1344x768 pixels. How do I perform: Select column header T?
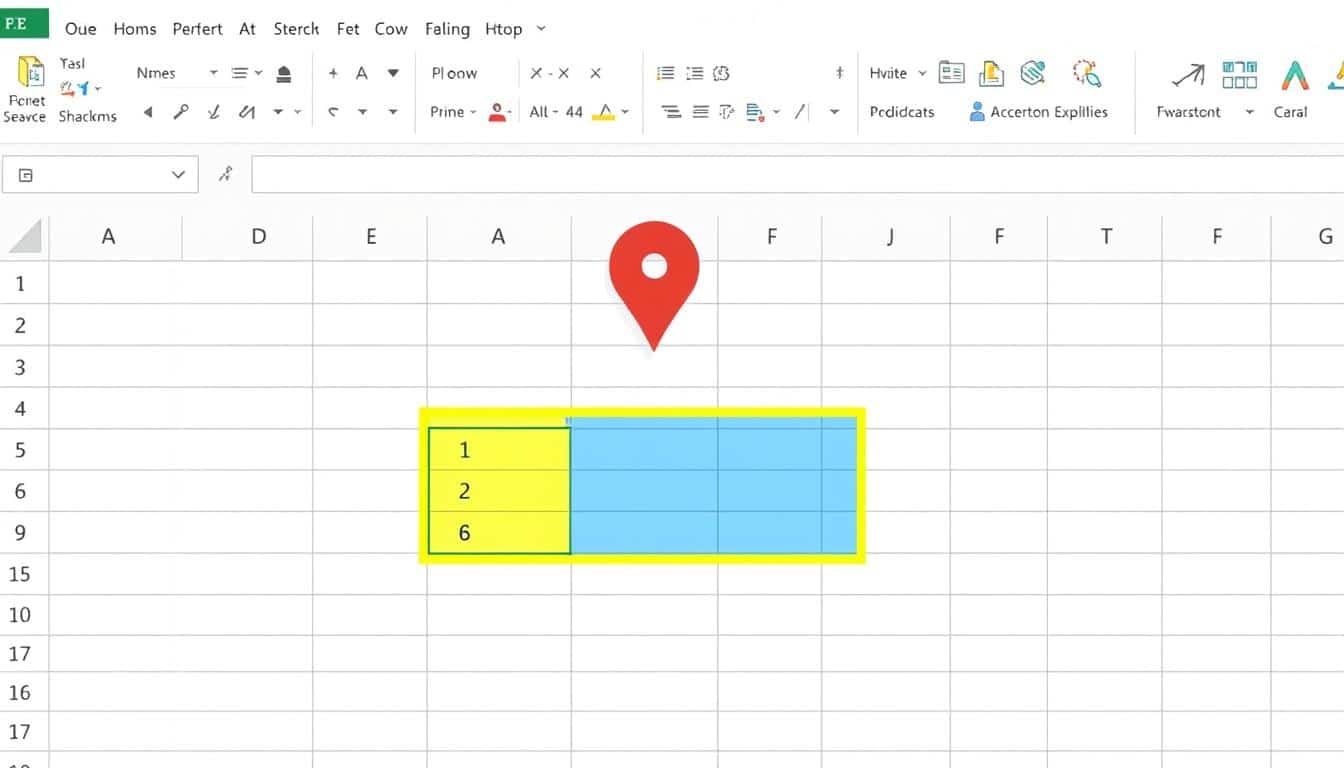(x=1106, y=237)
